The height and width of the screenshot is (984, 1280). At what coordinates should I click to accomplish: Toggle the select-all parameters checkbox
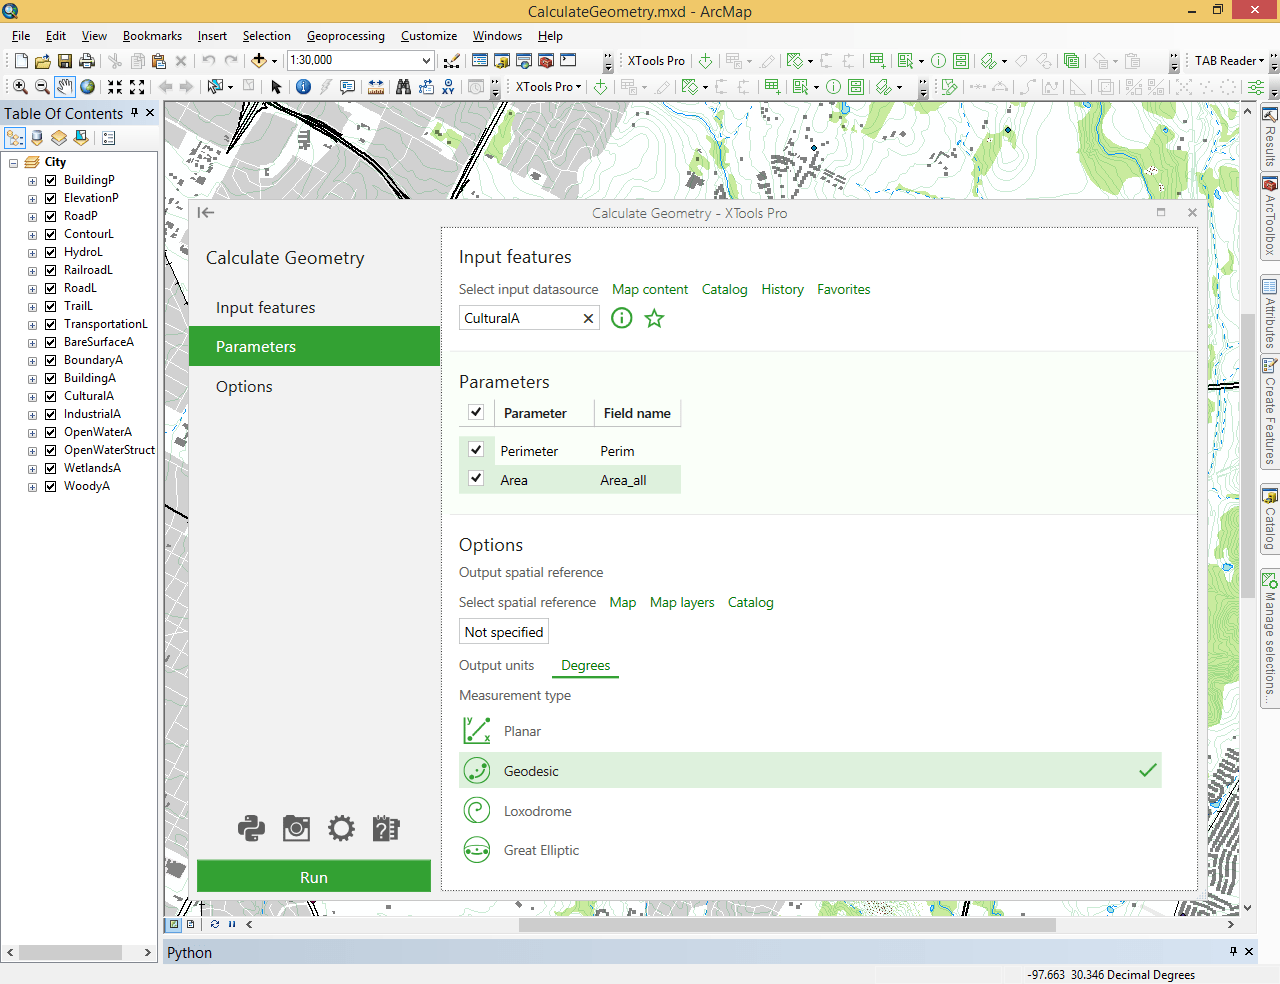tap(476, 412)
